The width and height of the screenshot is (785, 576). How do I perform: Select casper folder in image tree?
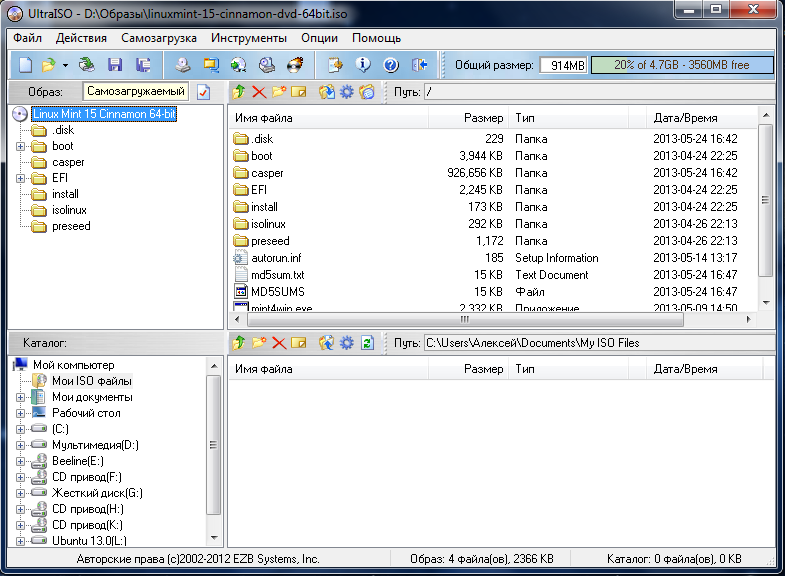[68, 162]
